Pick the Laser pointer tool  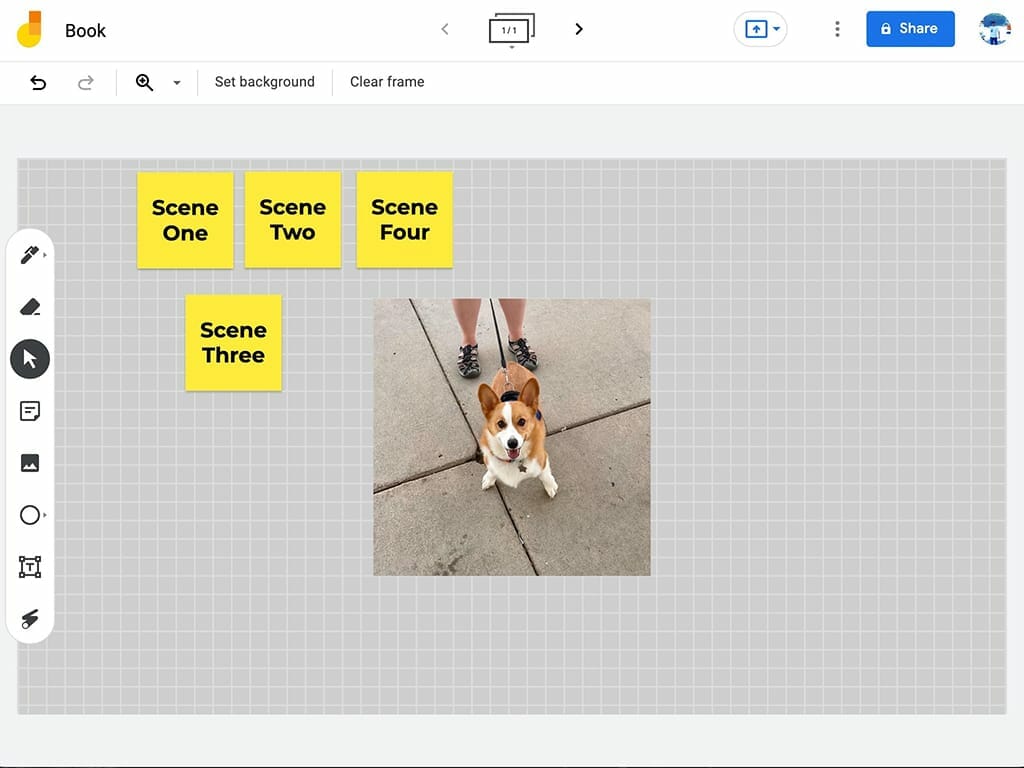coord(30,619)
